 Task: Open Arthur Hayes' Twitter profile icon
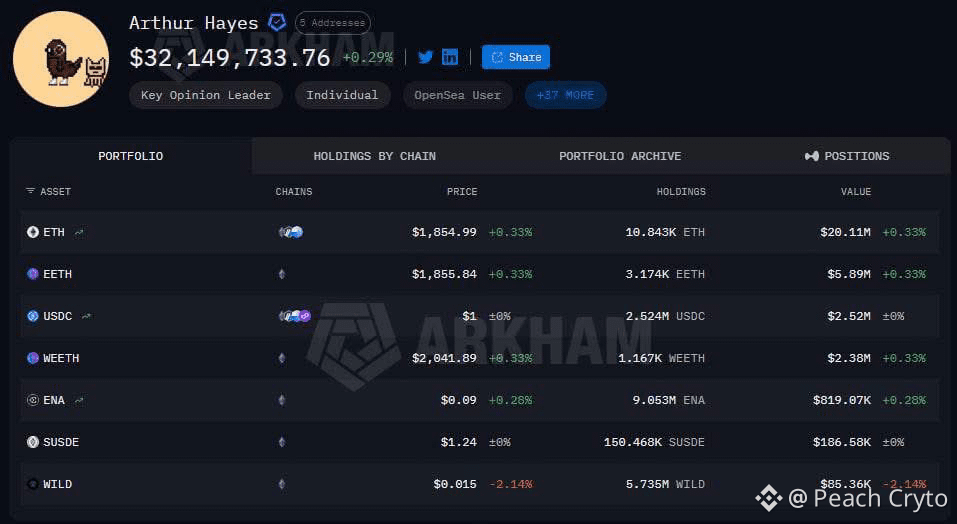[x=425, y=57]
